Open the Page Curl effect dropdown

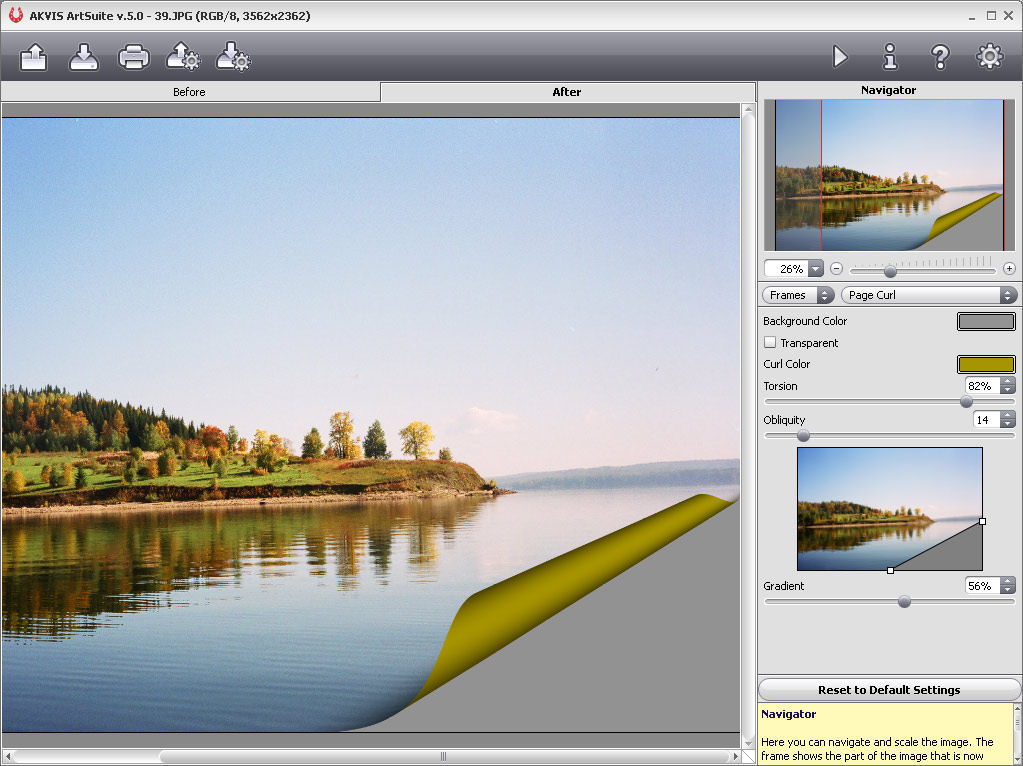(929, 295)
